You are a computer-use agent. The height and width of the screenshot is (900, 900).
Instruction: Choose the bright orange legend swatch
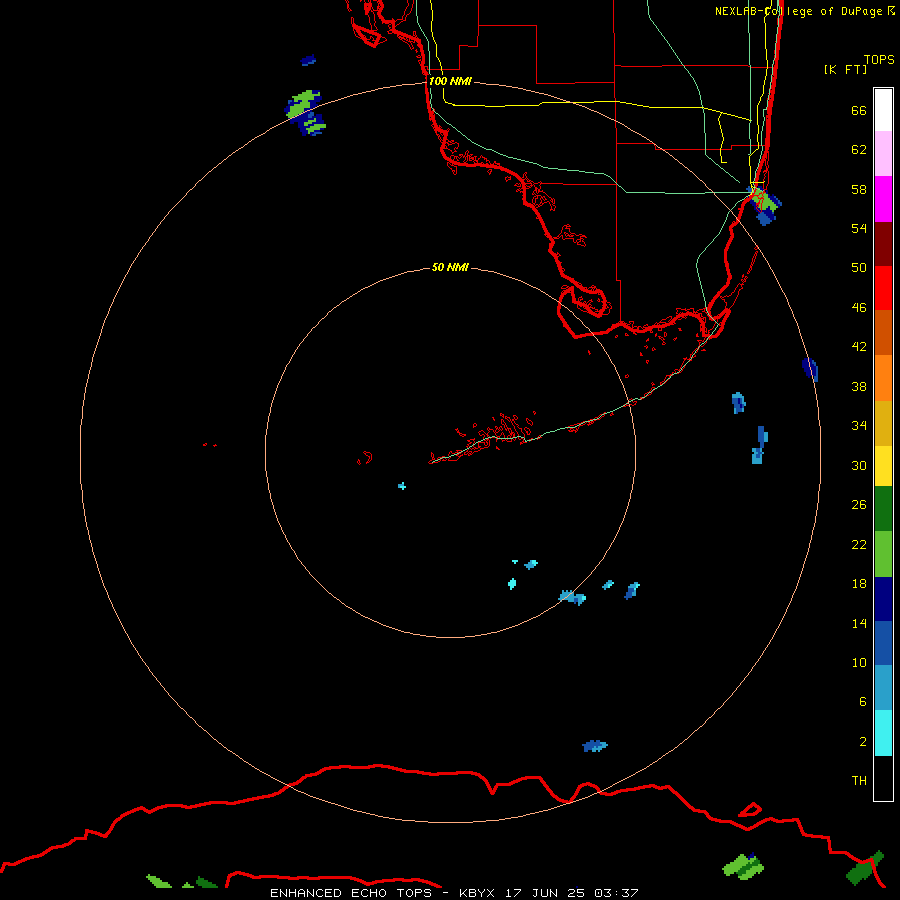883,377
